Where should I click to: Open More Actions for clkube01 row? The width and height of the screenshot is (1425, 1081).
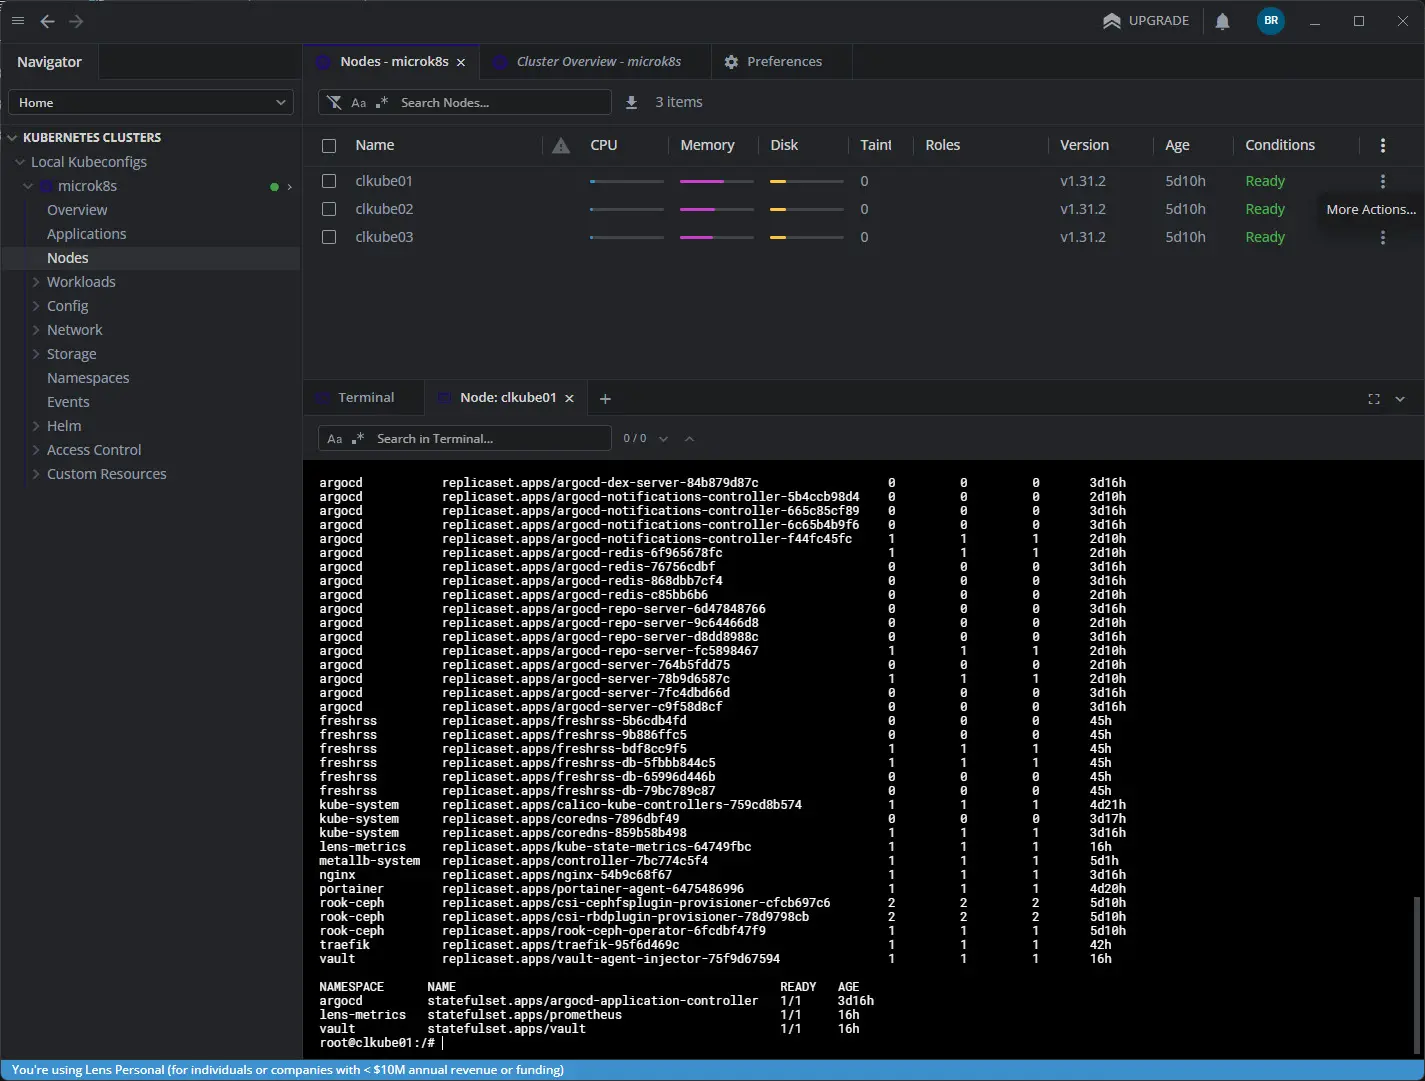[x=1382, y=181]
